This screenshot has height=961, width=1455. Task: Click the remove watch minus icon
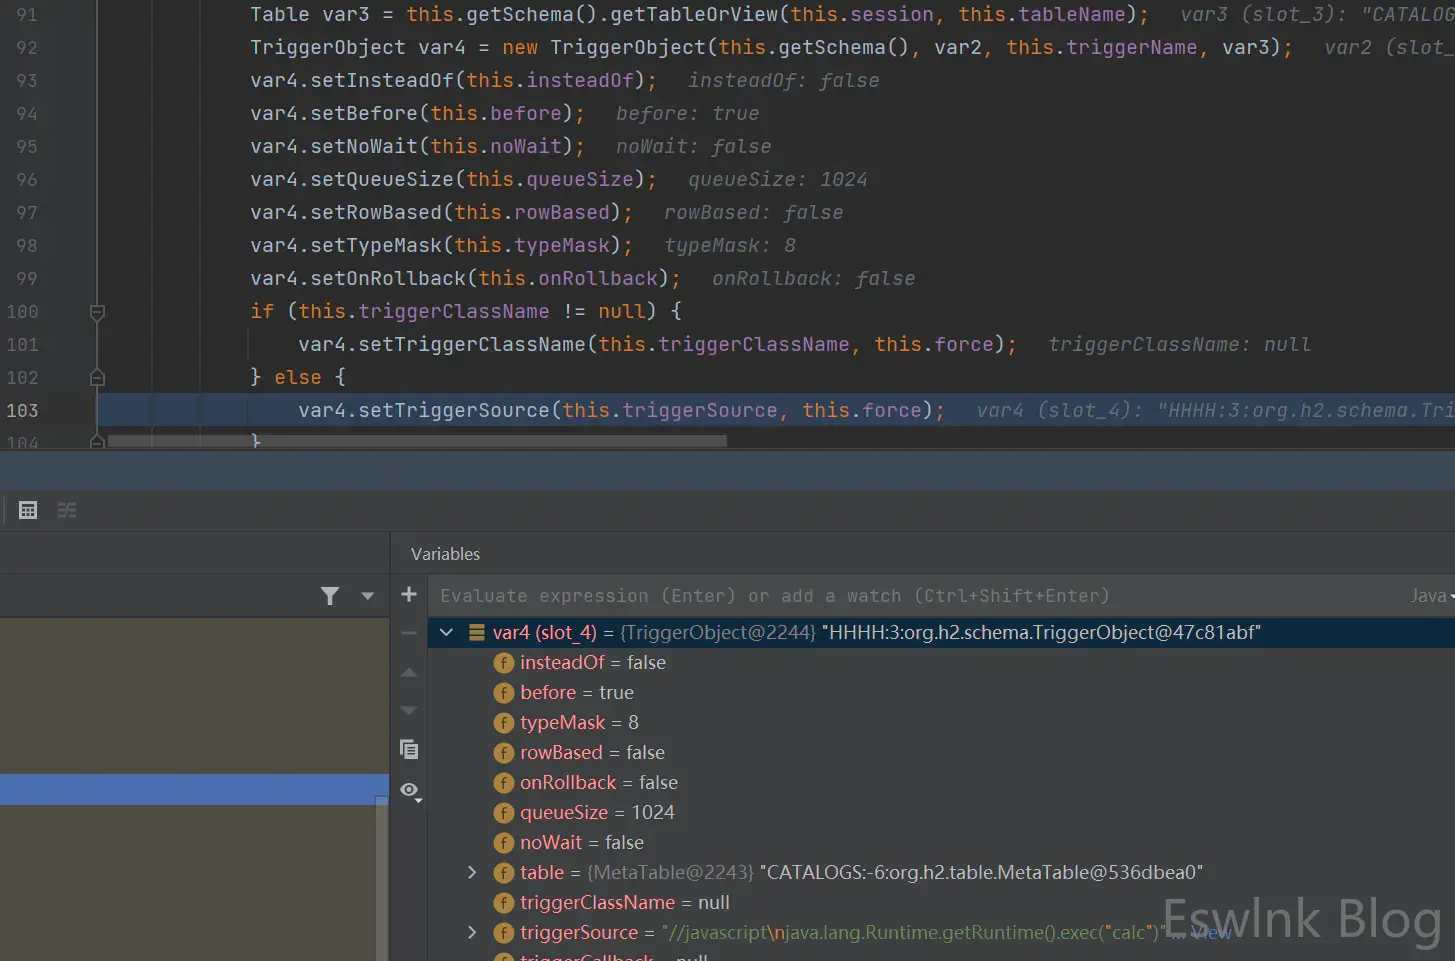point(409,633)
